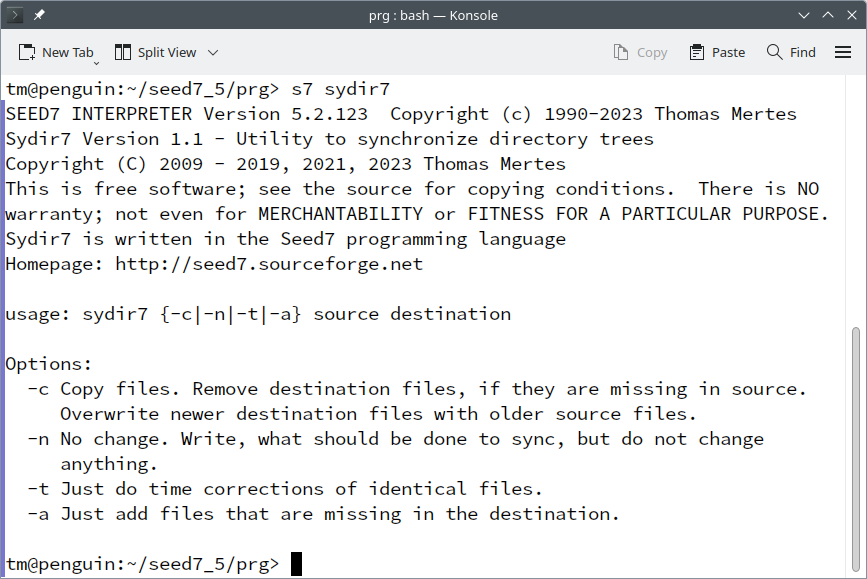Click the terminal scrollbar handle
The image size is (867, 579).
pyautogui.click(x=856, y=450)
